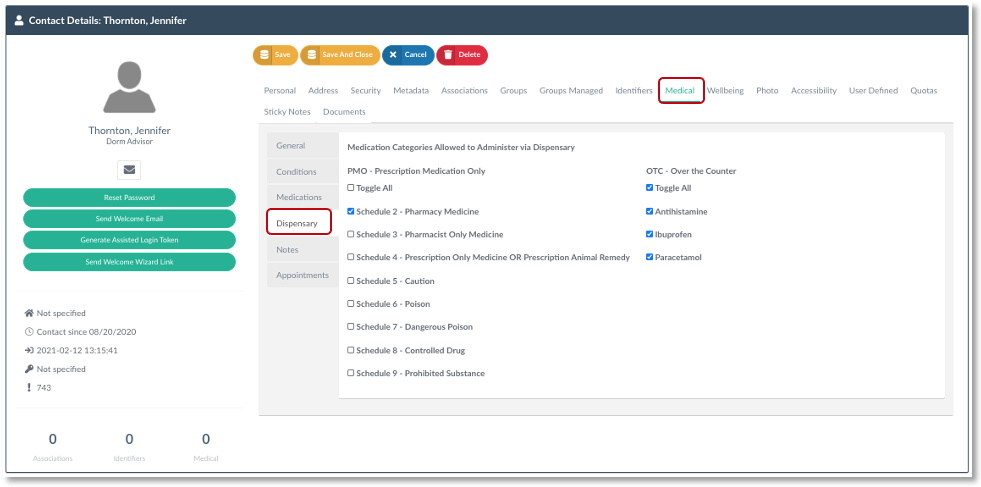981x487 pixels.
Task: Open the Groups tab
Action: pos(514,91)
